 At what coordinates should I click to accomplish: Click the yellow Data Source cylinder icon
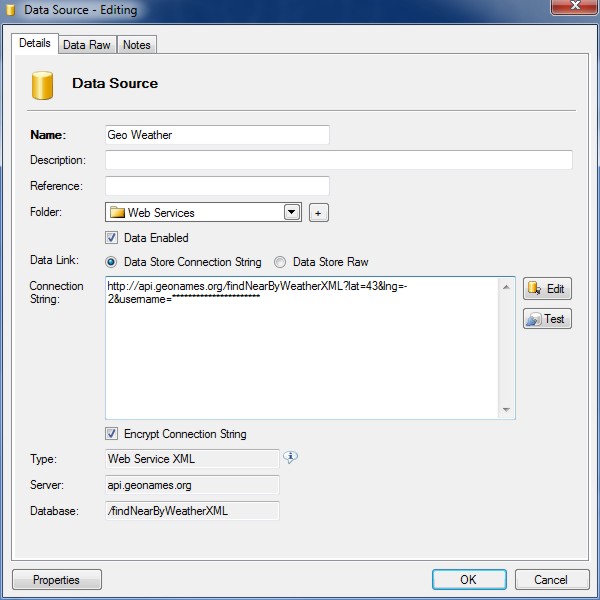pyautogui.click(x=42, y=85)
